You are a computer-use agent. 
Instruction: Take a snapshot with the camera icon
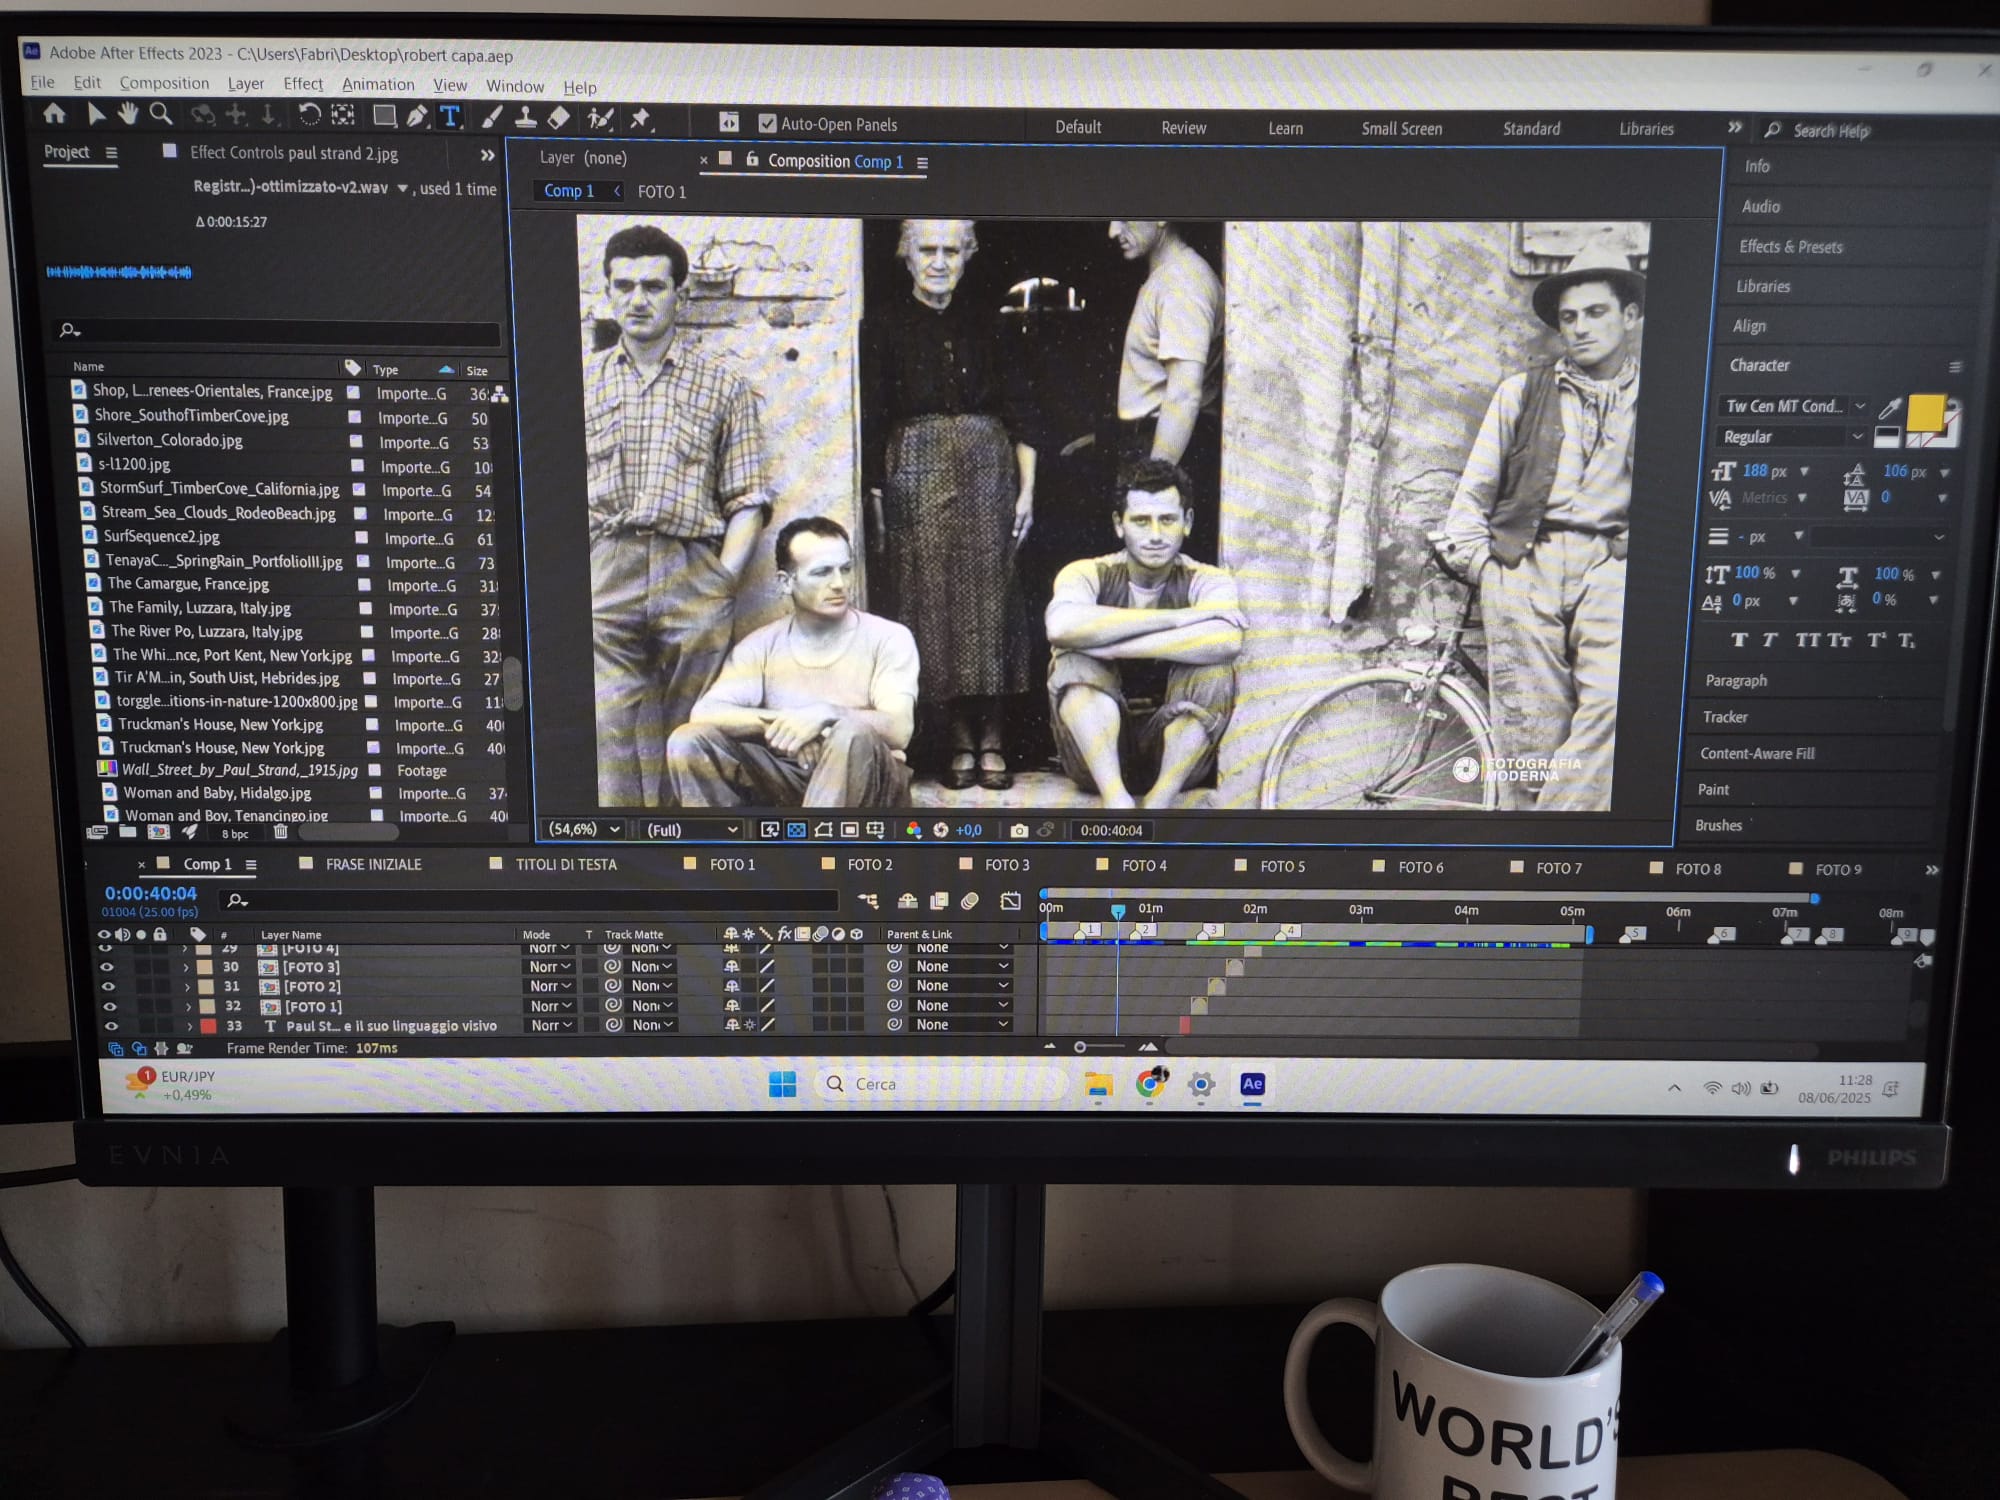tap(1019, 830)
